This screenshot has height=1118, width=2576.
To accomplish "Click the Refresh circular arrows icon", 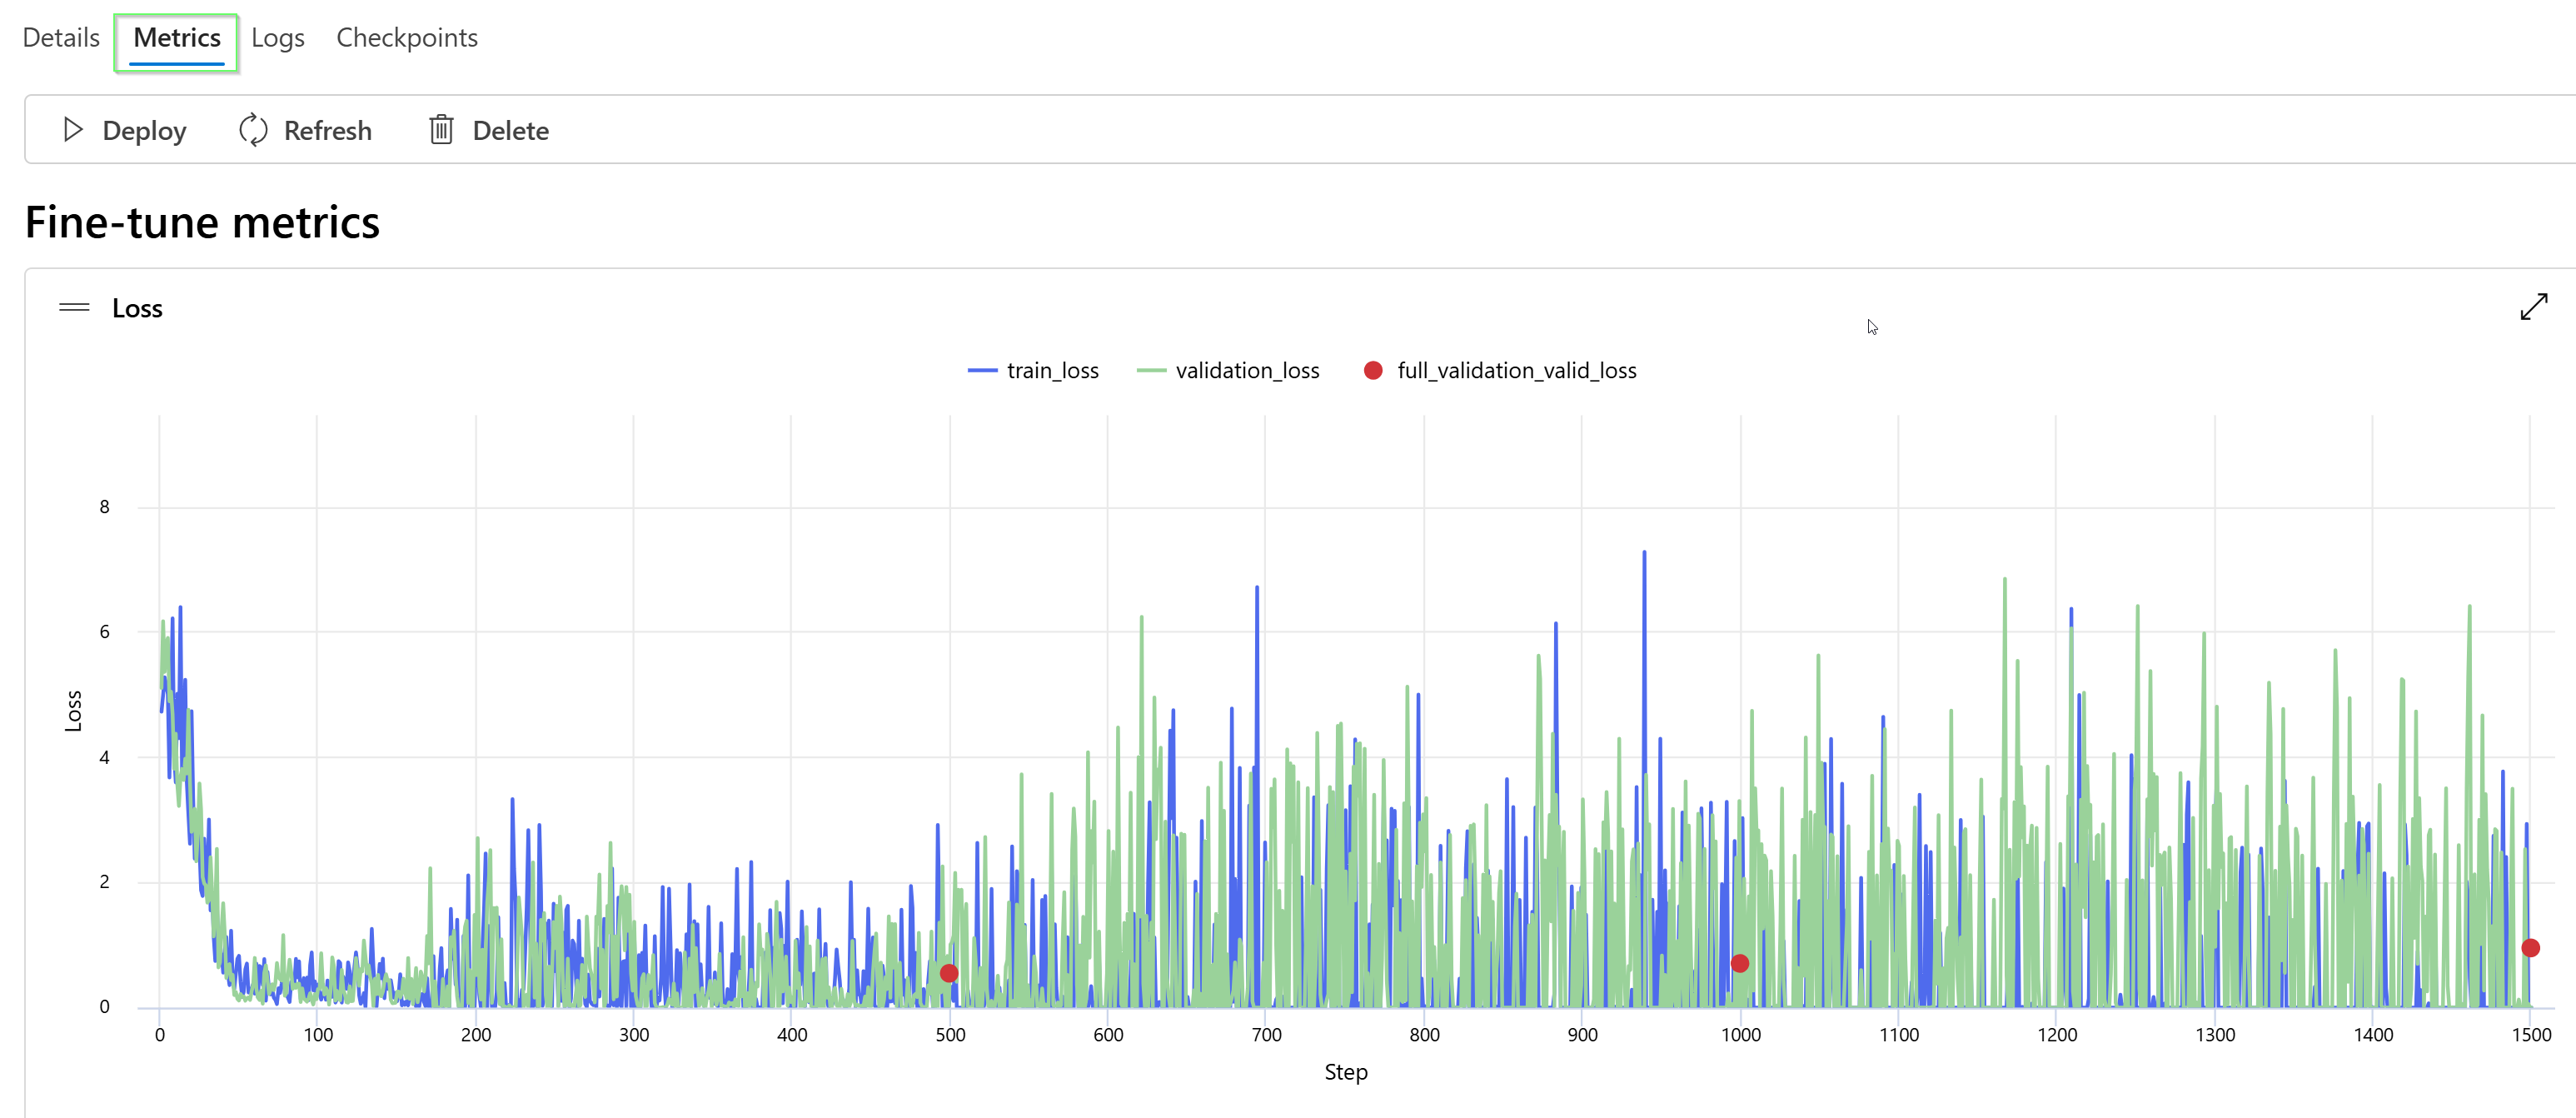I will tap(253, 130).
